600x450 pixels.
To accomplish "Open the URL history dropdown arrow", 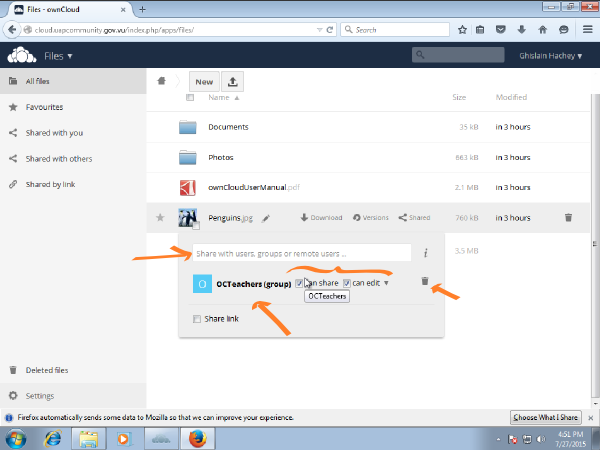I will tap(320, 30).
